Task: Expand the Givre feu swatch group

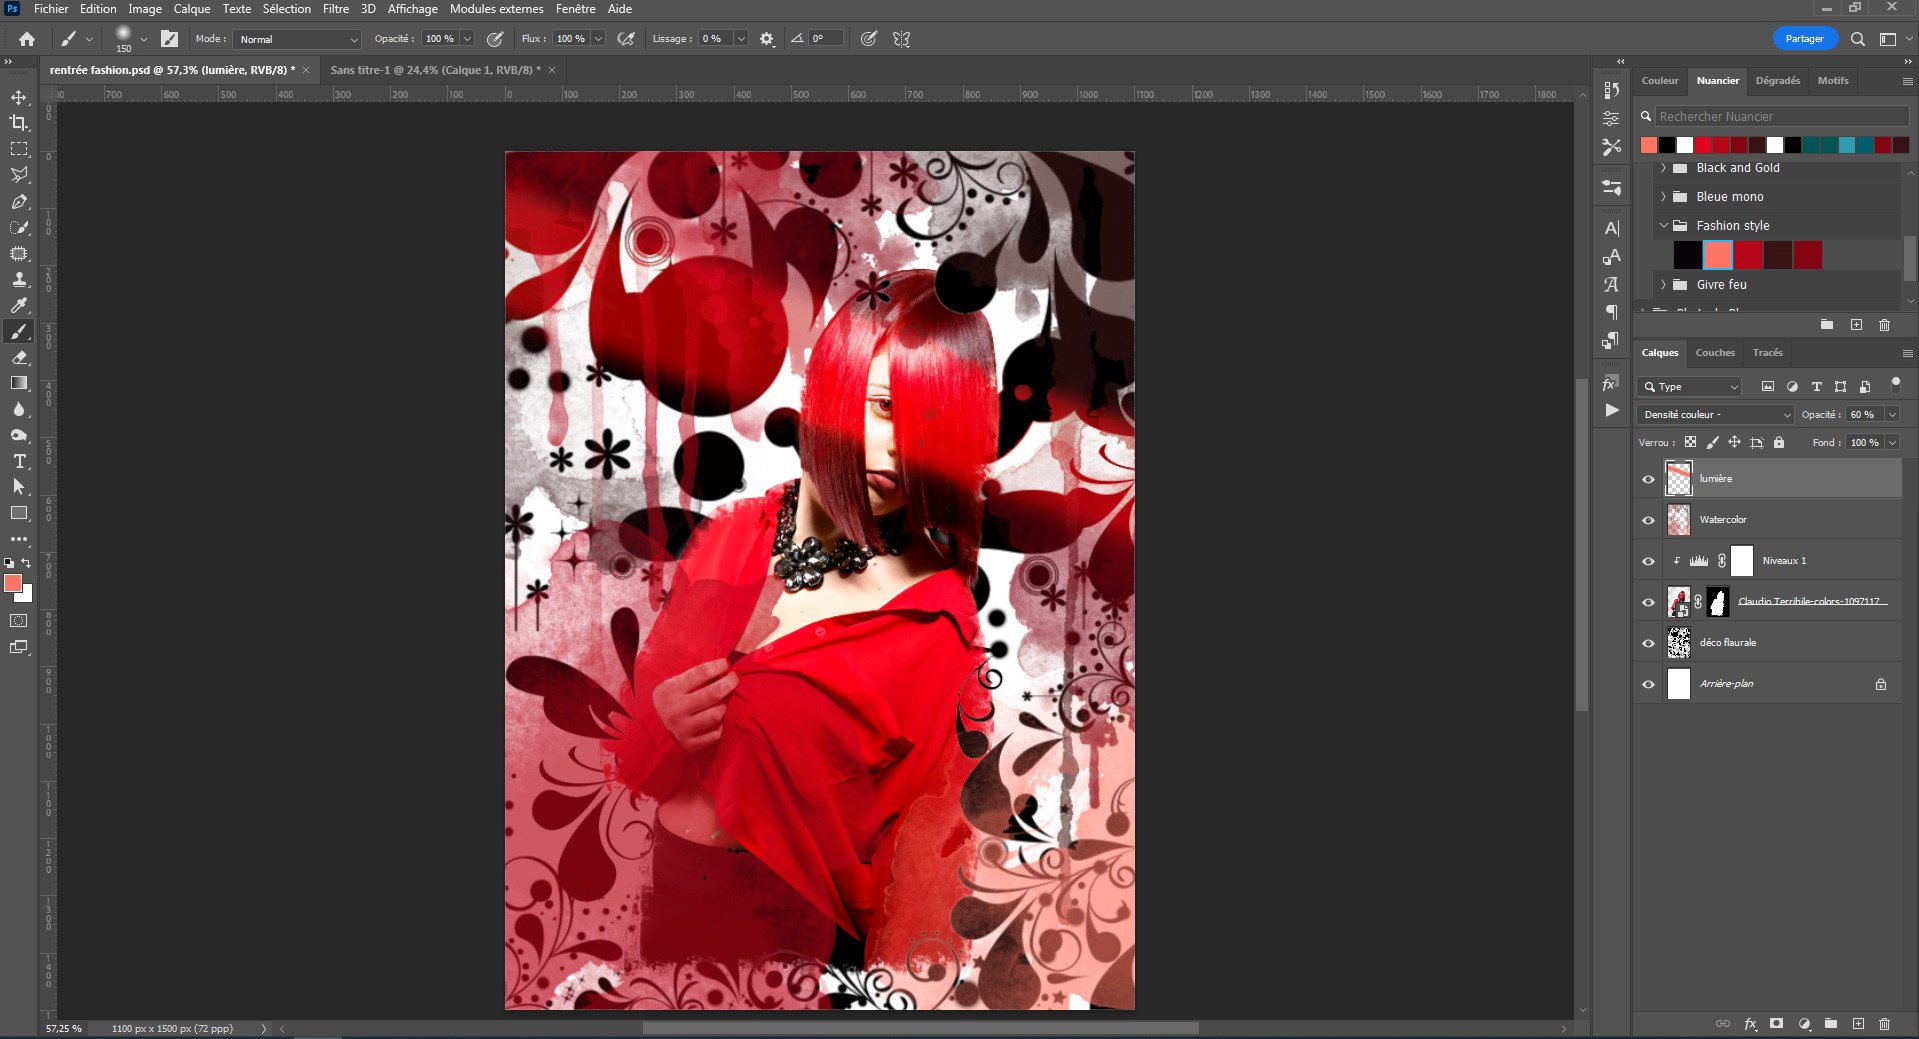Action: click(x=1664, y=285)
